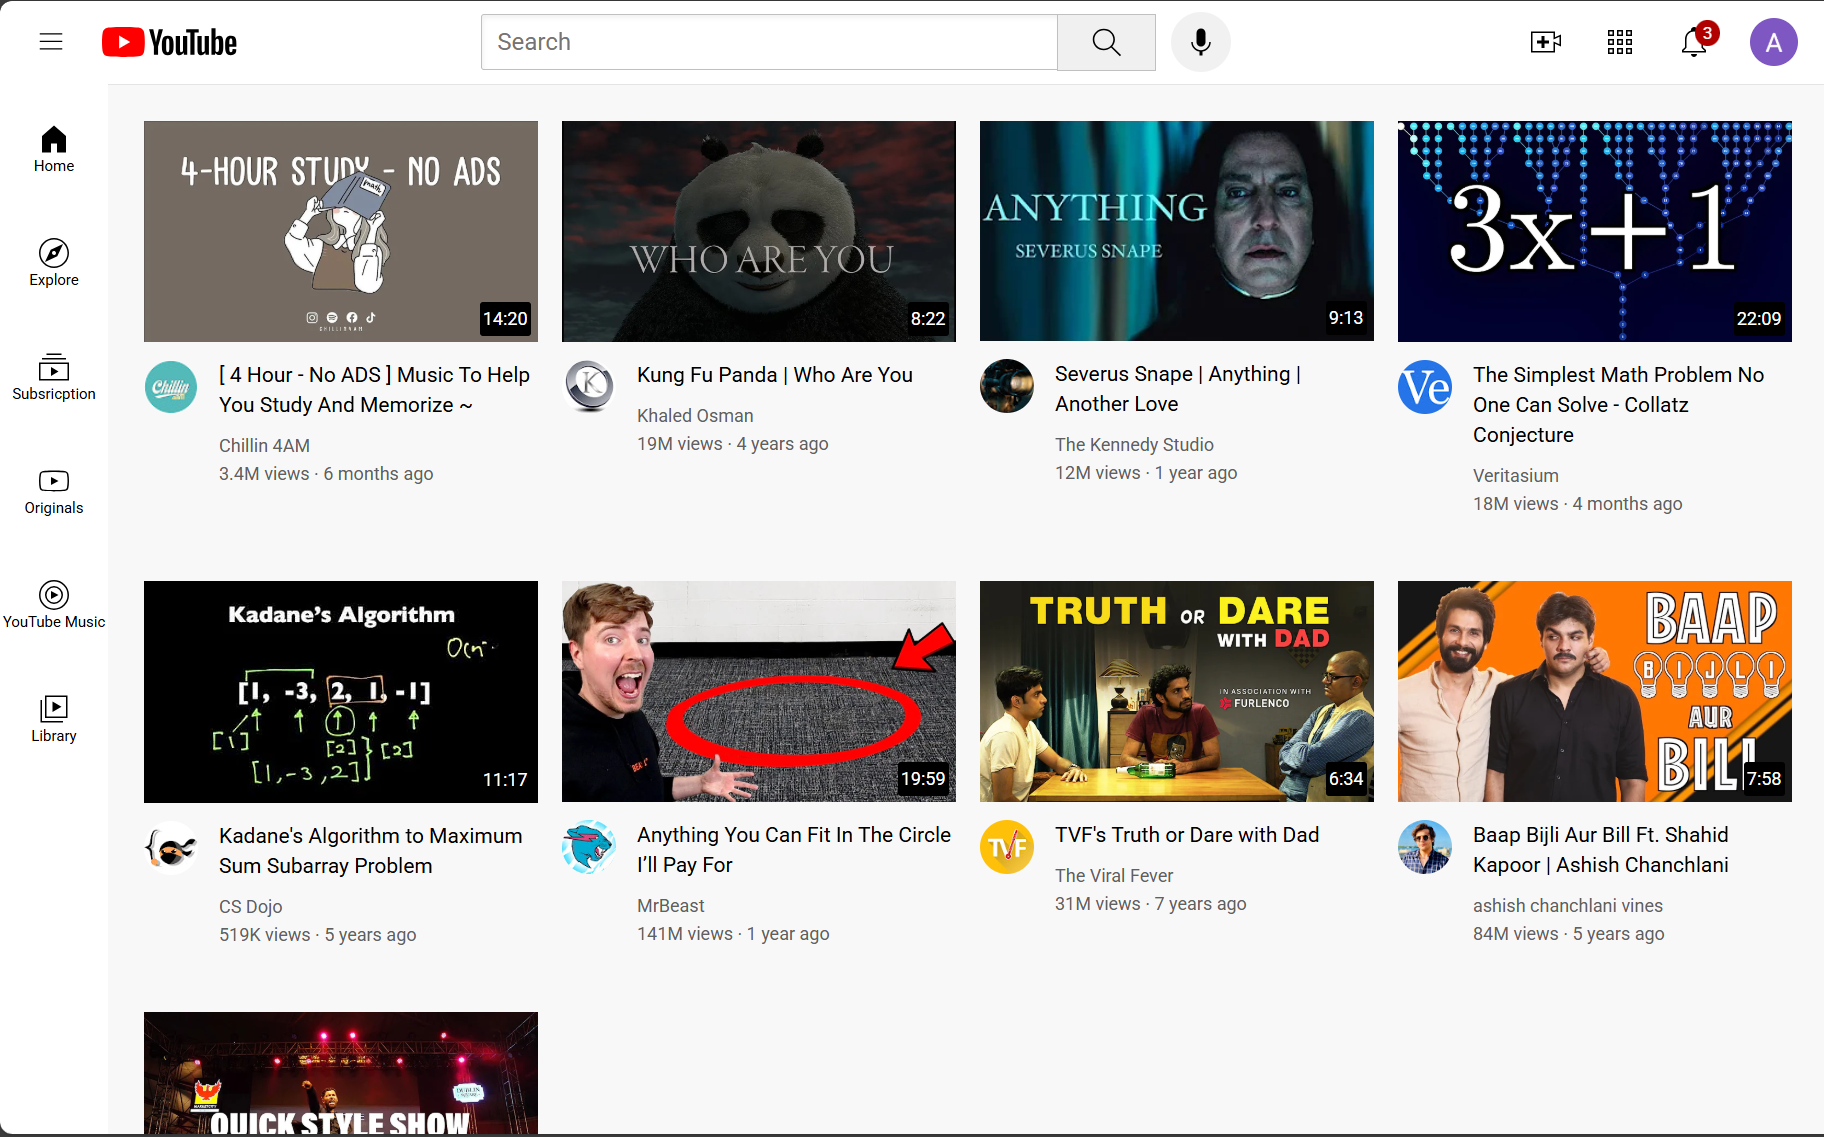Open the Kung Fu Panda video title
The image size is (1824, 1137).
click(x=774, y=374)
